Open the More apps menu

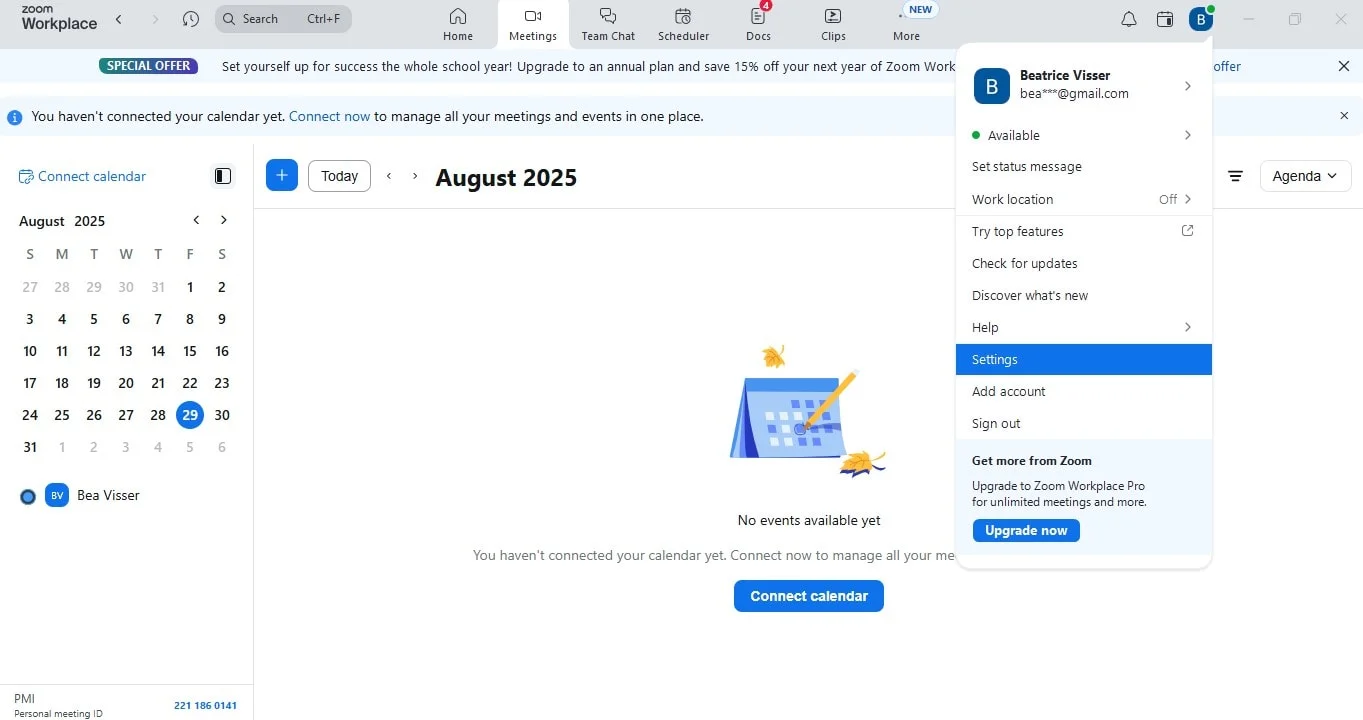[x=906, y=25]
